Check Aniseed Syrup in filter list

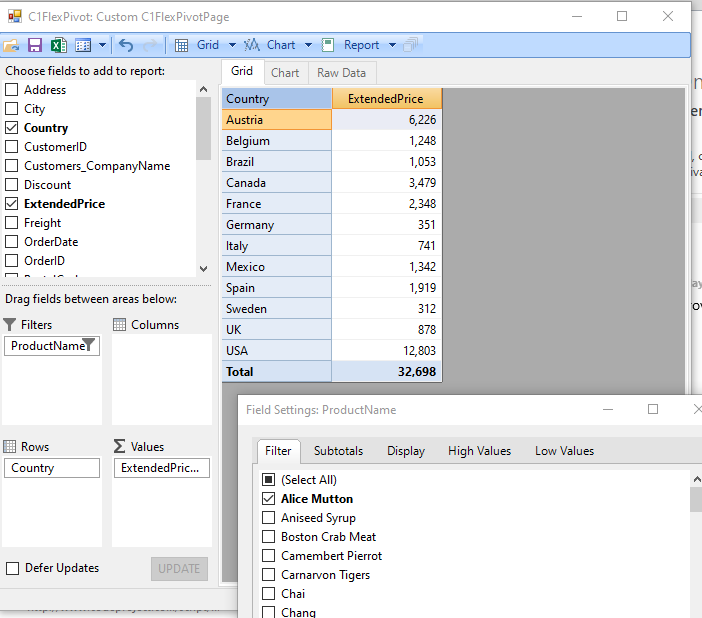(268, 518)
